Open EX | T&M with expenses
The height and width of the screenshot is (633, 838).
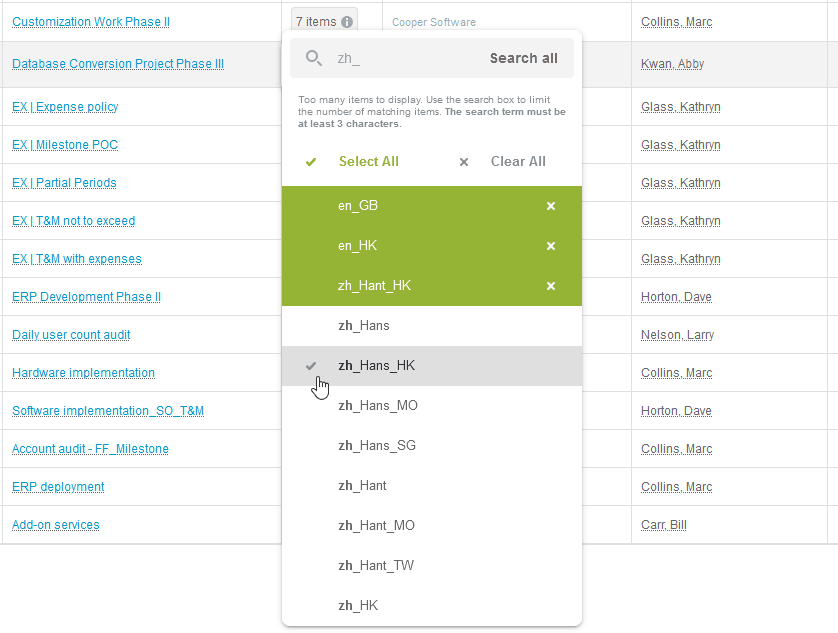77,259
